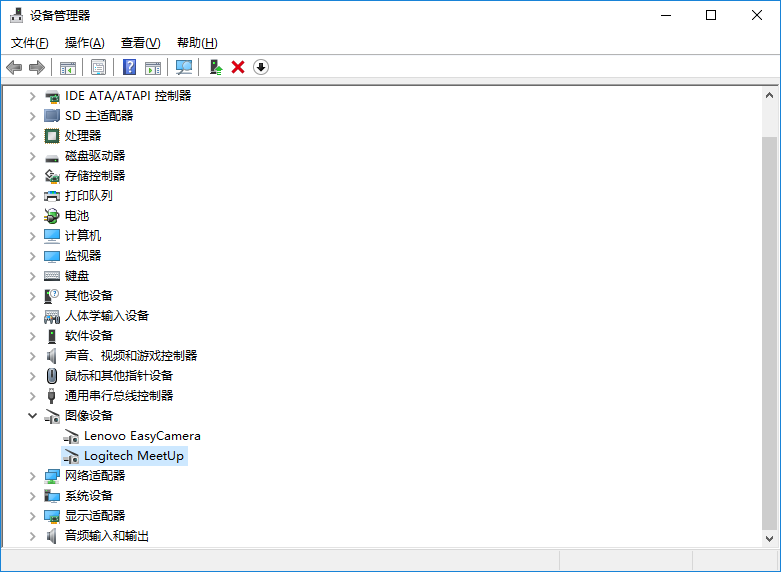Open the 操作(A) menu
Viewport: 781px width, 572px height.
(84, 42)
